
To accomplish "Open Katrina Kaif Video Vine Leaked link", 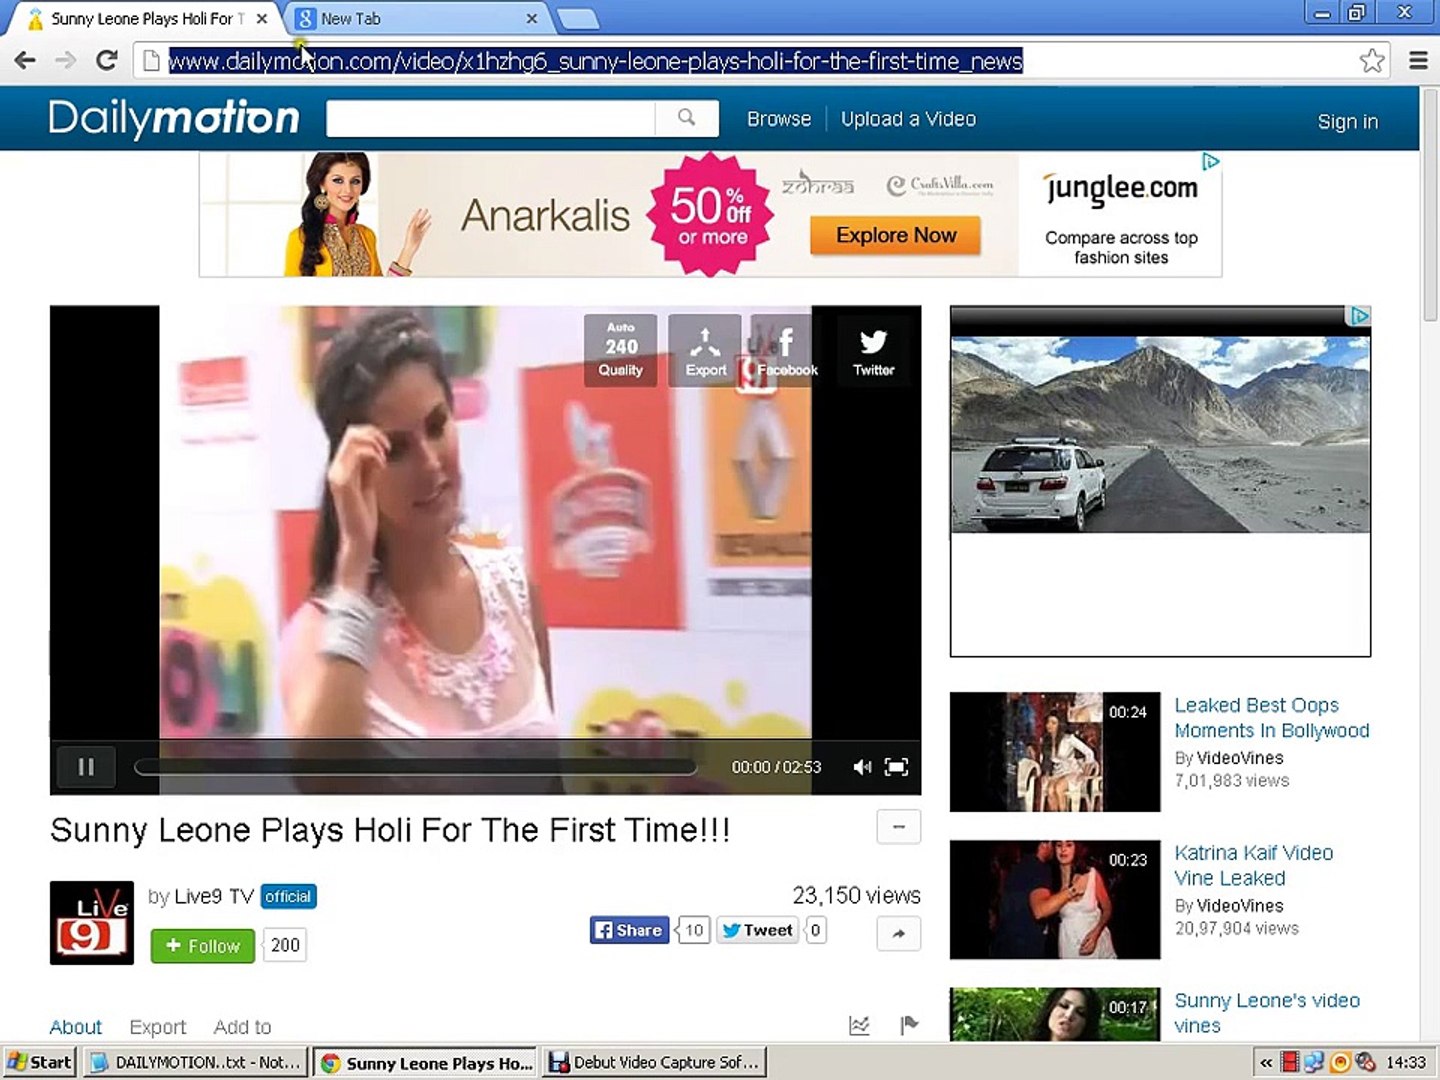I will (x=1253, y=865).
